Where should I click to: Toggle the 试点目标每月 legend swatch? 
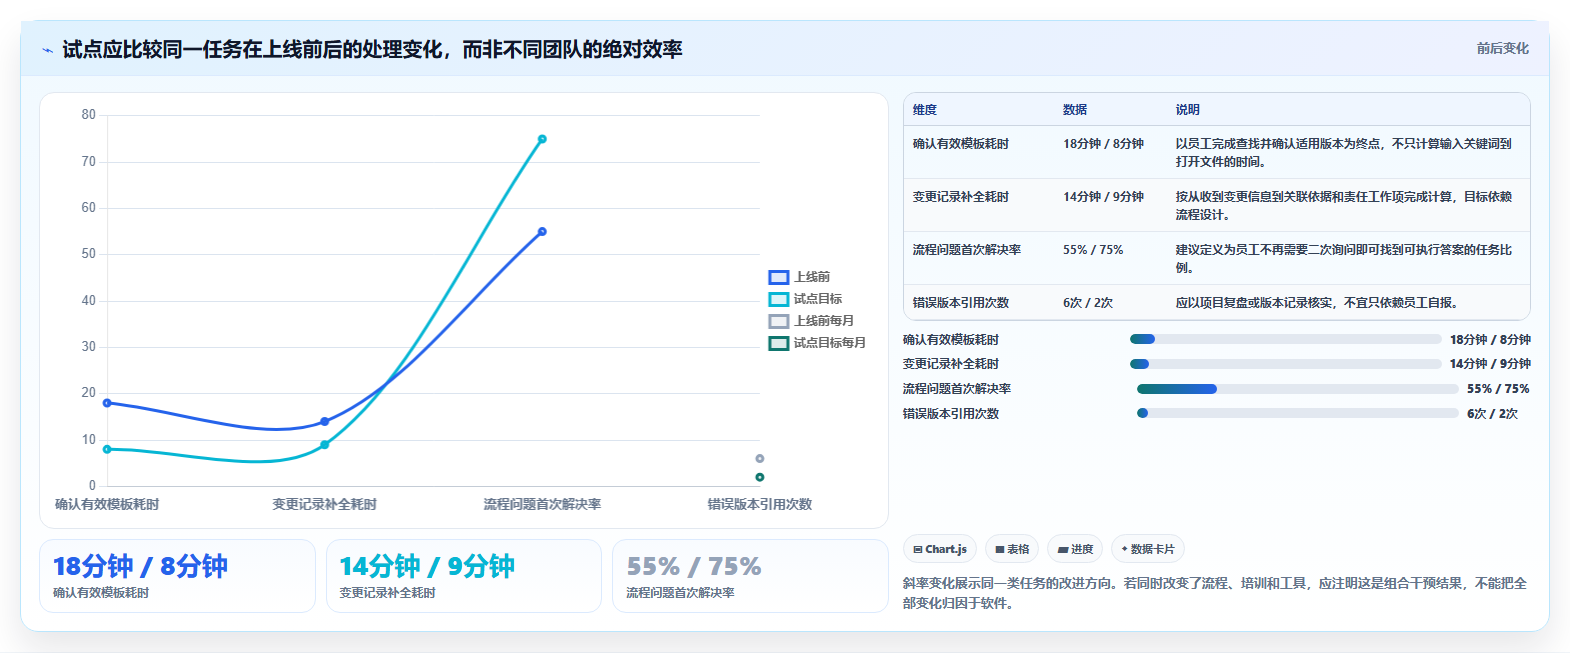779,343
